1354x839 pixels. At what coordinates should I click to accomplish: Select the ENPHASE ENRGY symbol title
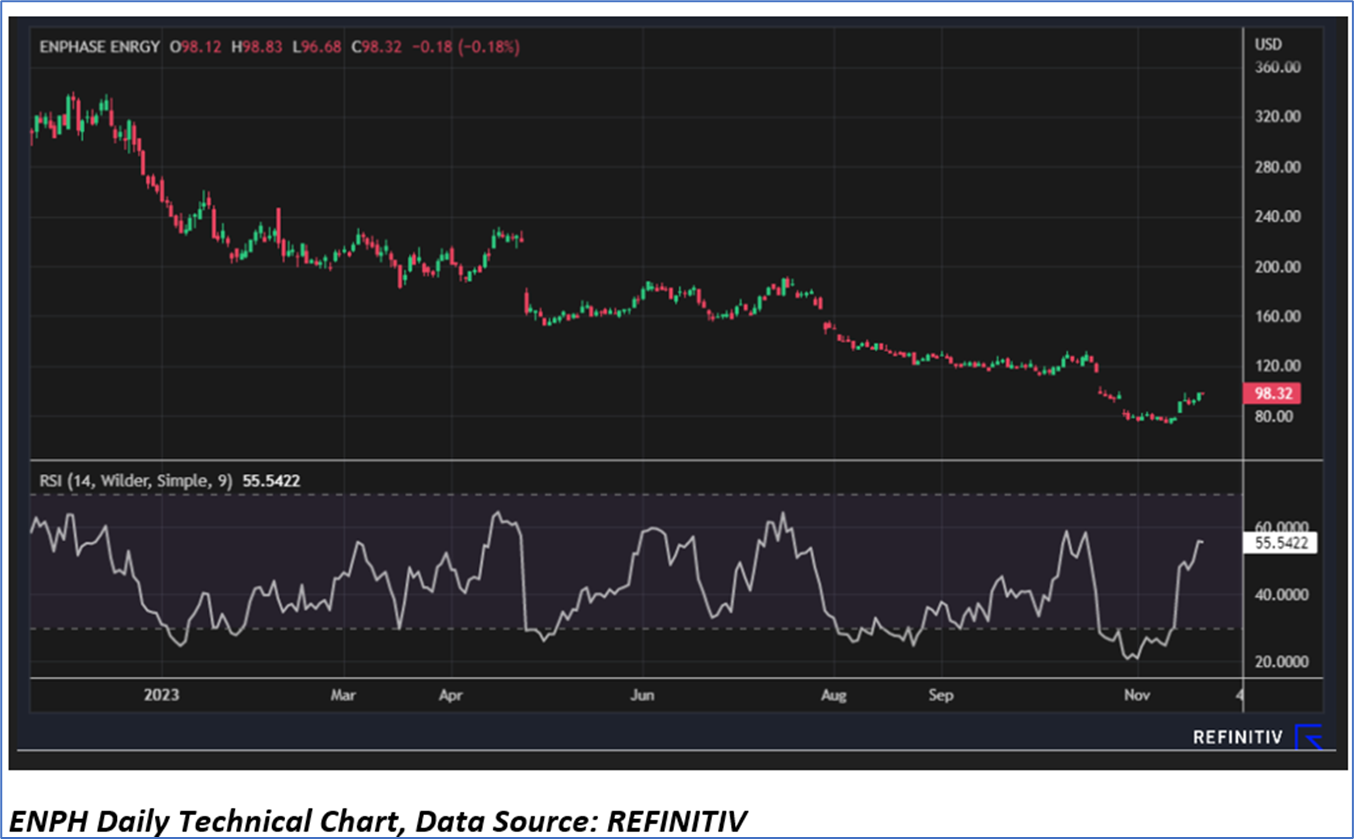(99, 47)
